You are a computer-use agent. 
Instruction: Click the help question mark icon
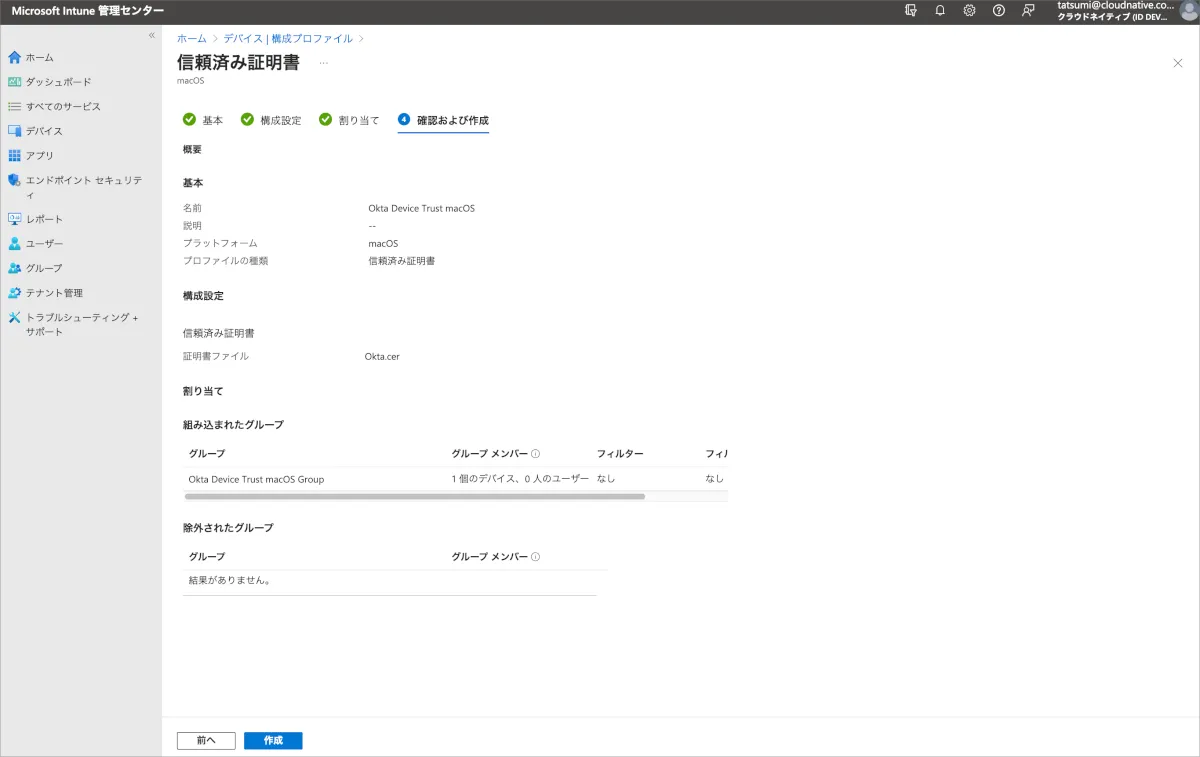tap(998, 11)
